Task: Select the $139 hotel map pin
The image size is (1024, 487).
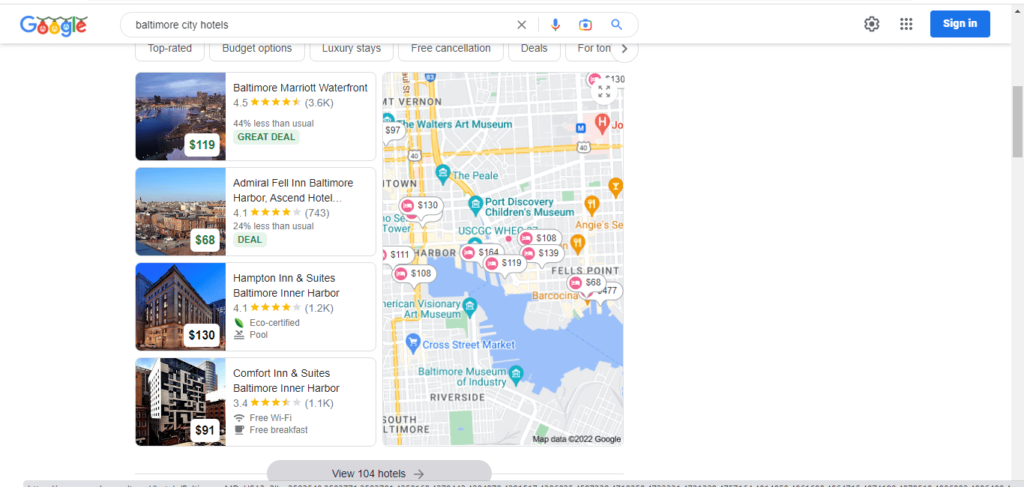Action: 541,253
